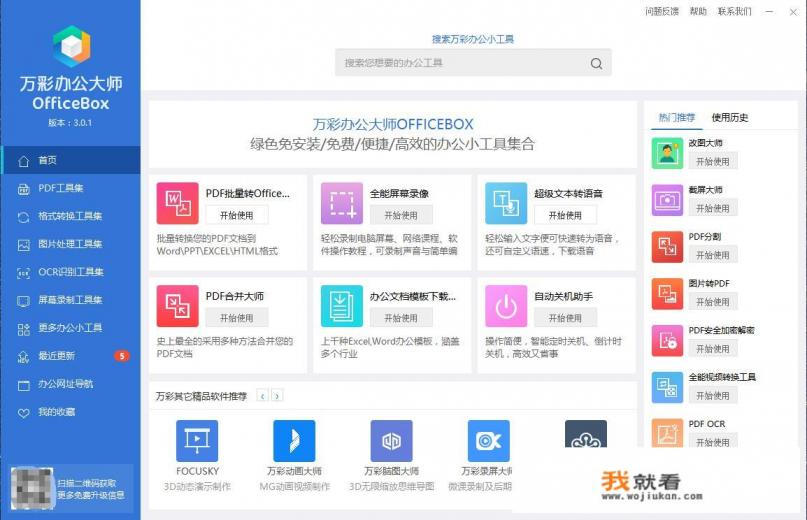Image resolution: width=807 pixels, height=520 pixels.
Task: Show previous recommended software page
Action: coord(262,396)
